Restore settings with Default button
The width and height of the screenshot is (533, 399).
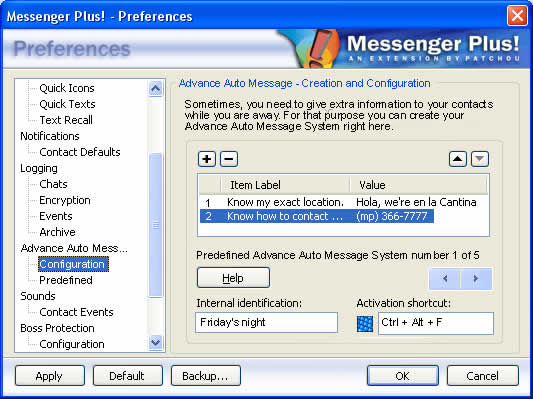(x=127, y=376)
